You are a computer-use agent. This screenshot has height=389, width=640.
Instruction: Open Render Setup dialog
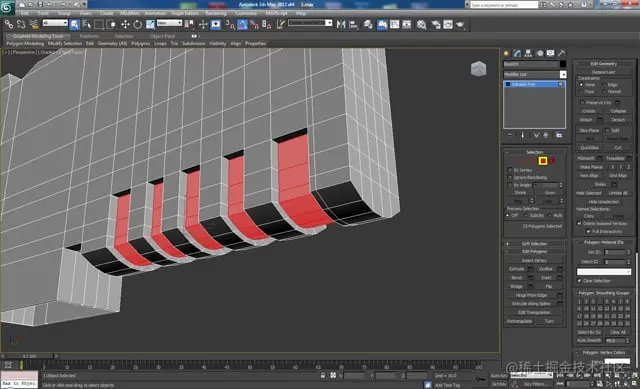(436, 24)
